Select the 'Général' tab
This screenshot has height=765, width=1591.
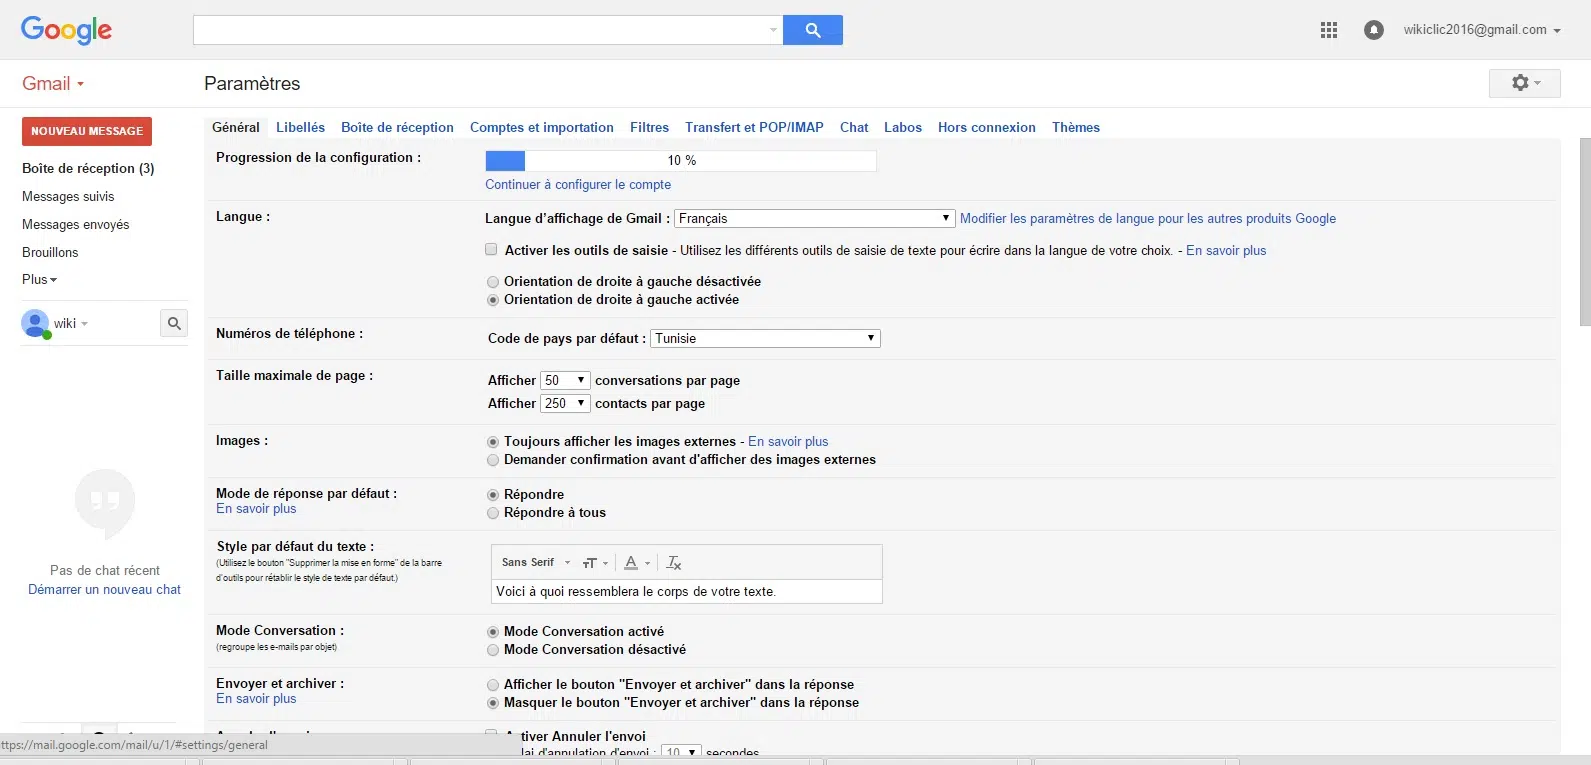(236, 127)
